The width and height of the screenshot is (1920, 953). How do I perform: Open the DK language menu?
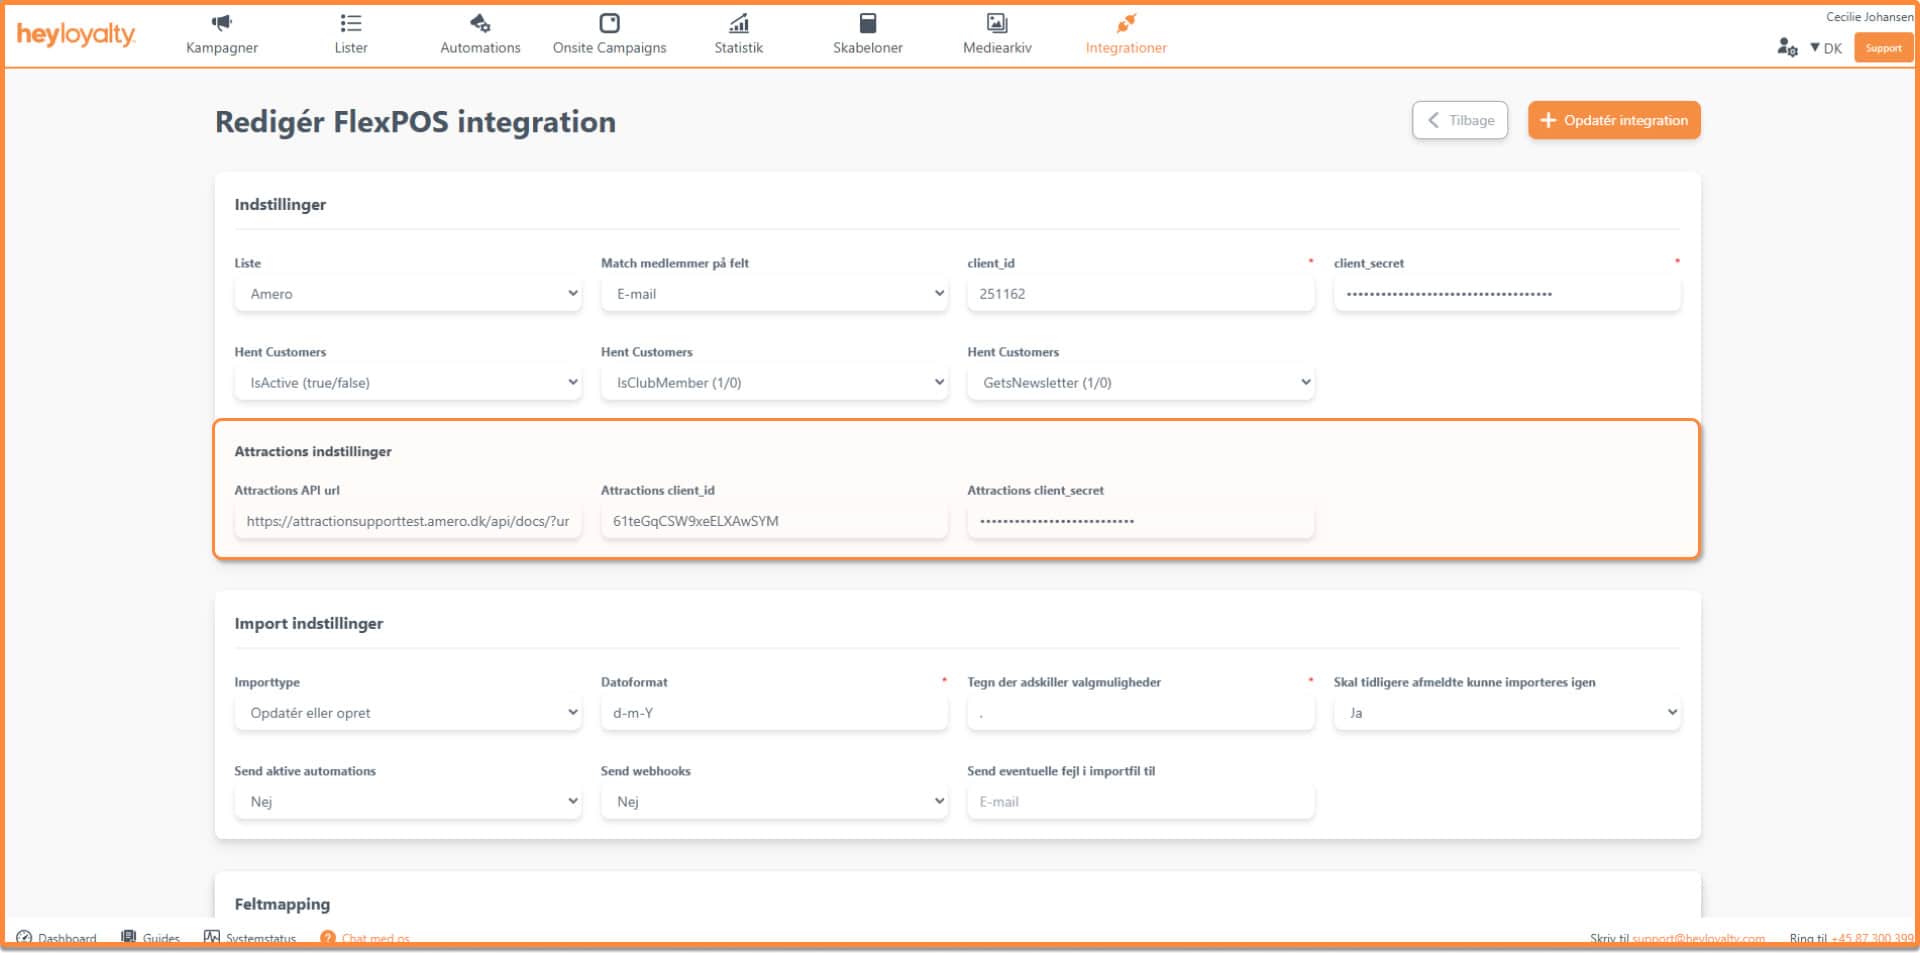pos(1826,48)
